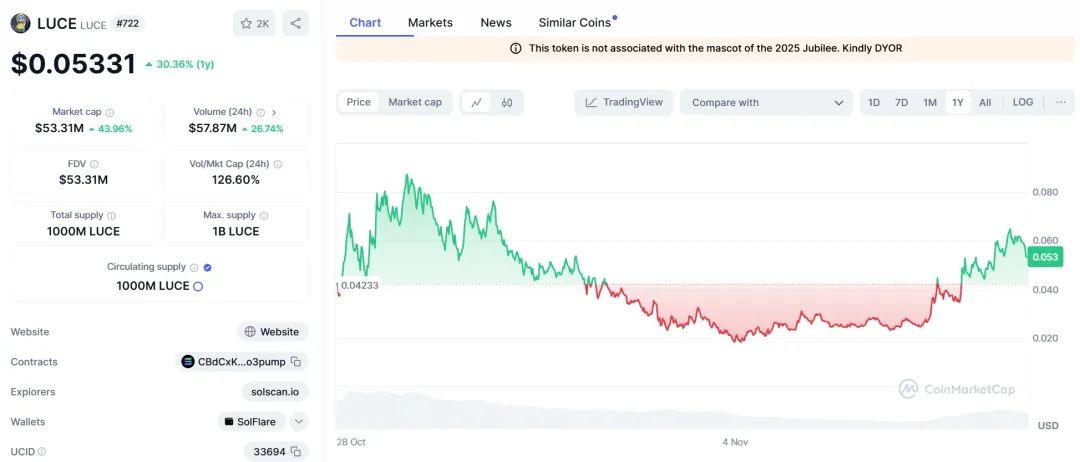Switch chart display to Price

pyautogui.click(x=359, y=102)
